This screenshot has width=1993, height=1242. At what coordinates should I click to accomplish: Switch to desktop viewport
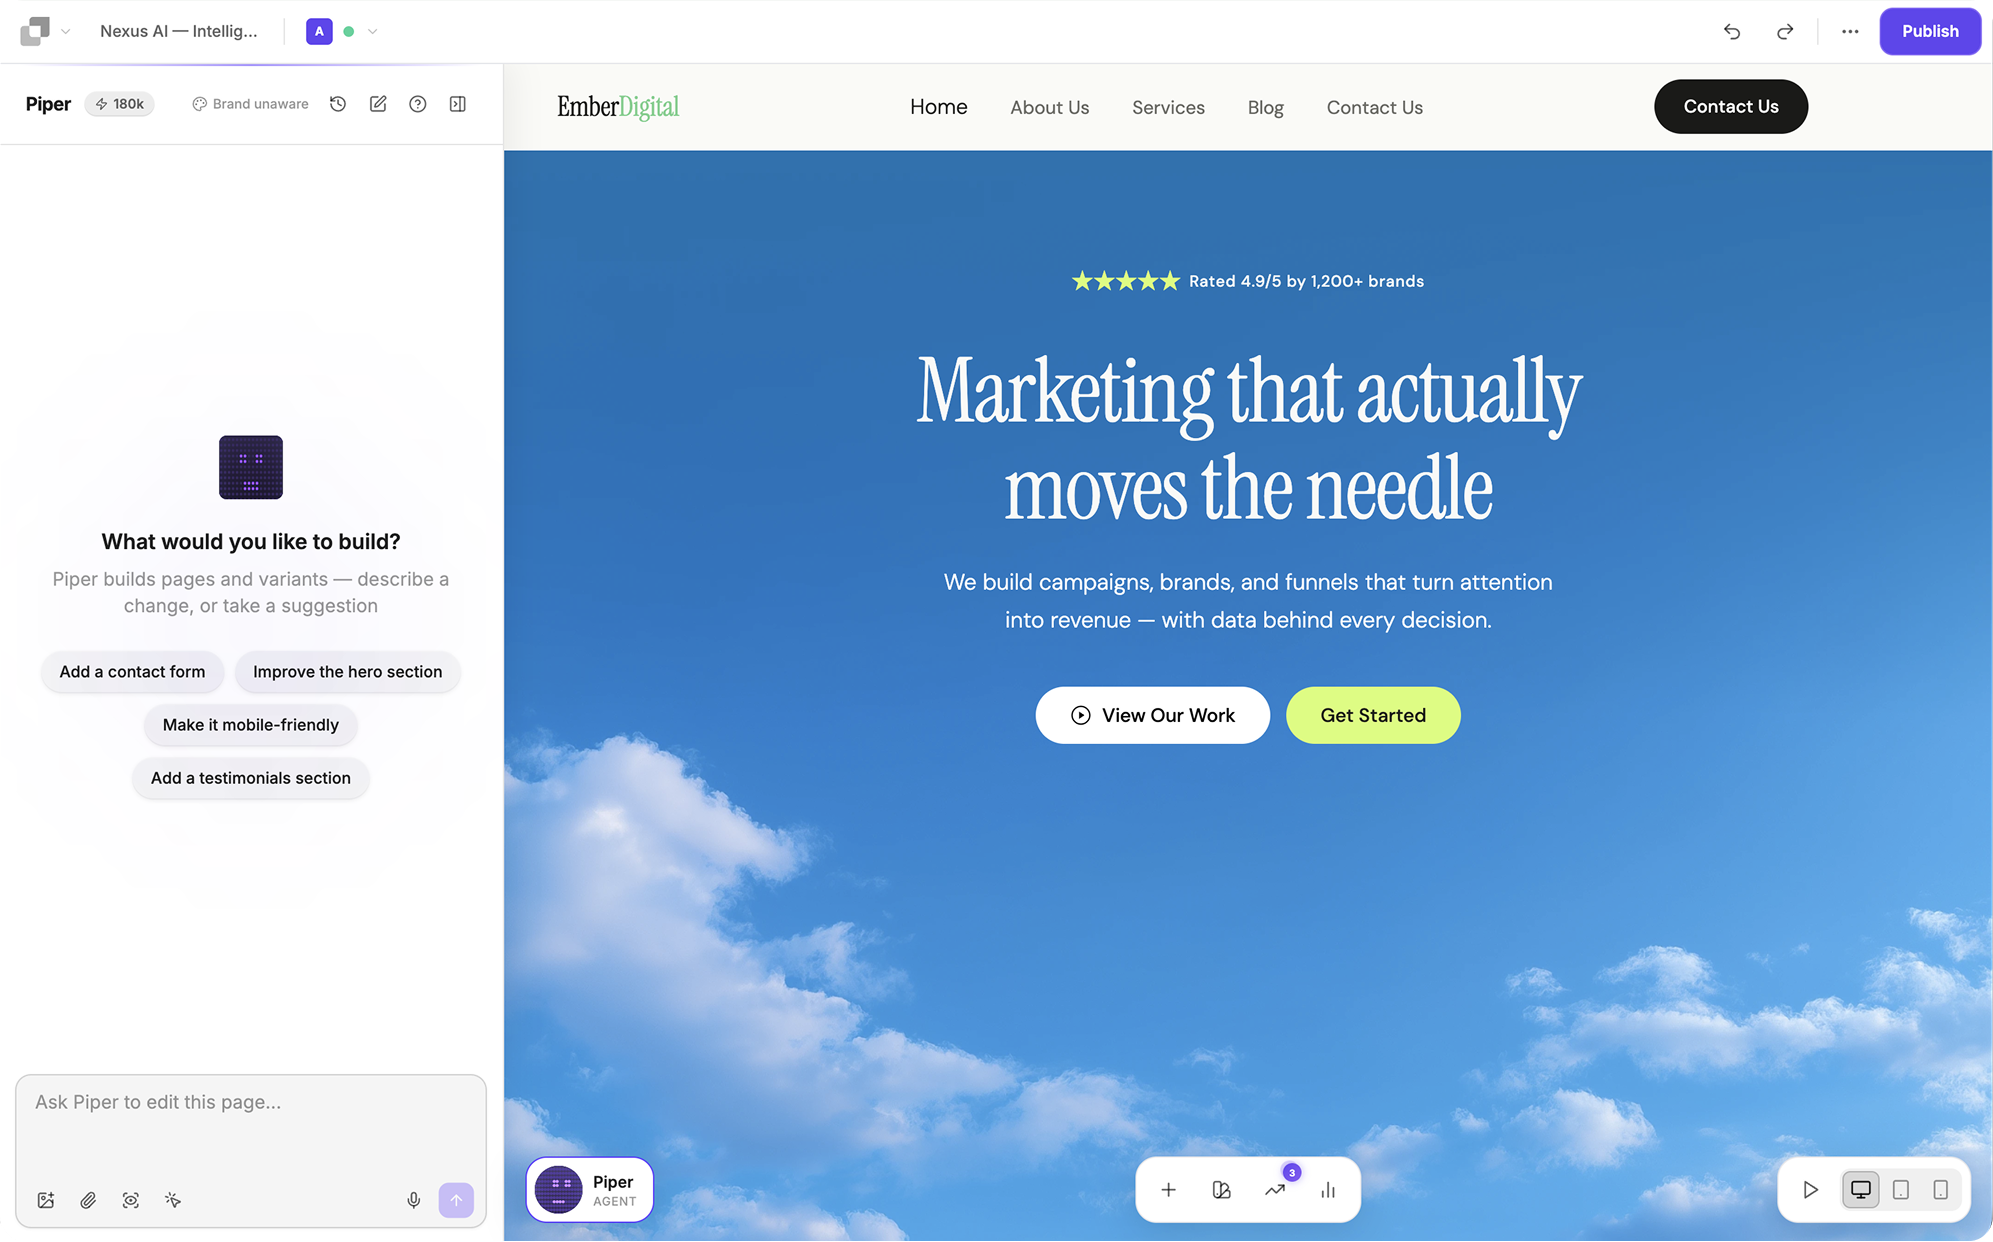[x=1860, y=1190]
